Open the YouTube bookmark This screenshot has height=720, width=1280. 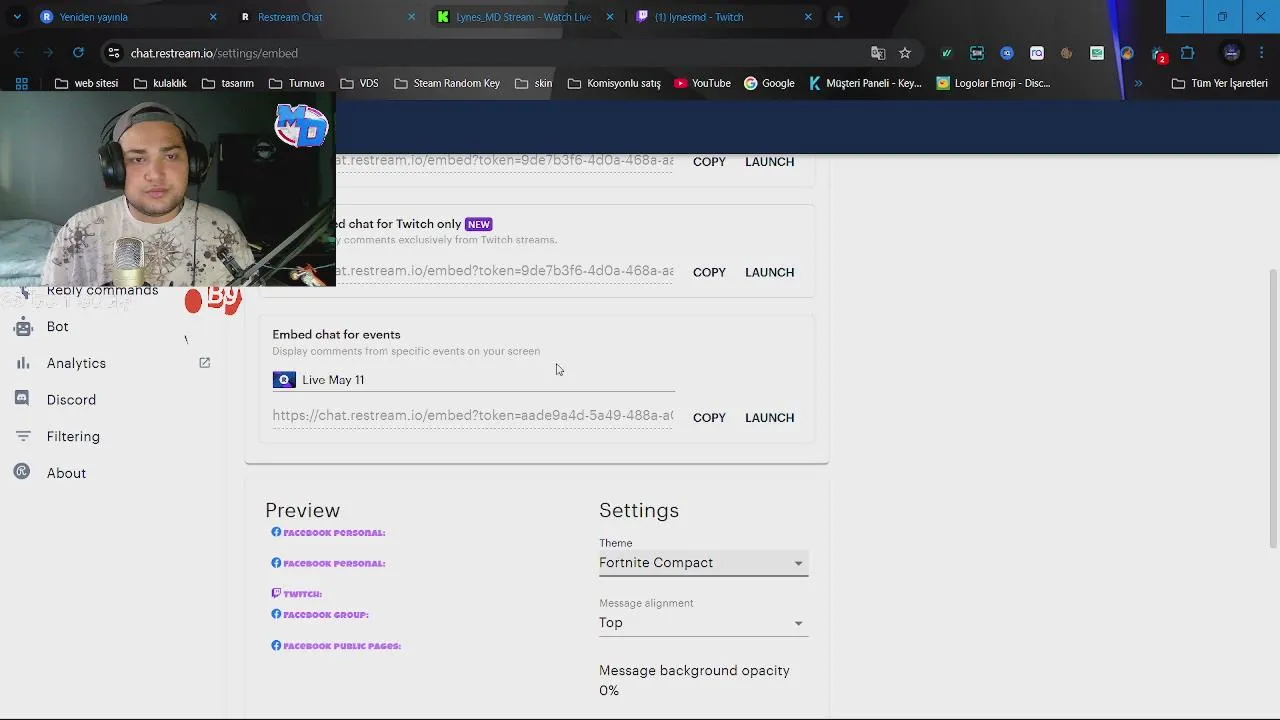pyautogui.click(x=702, y=83)
